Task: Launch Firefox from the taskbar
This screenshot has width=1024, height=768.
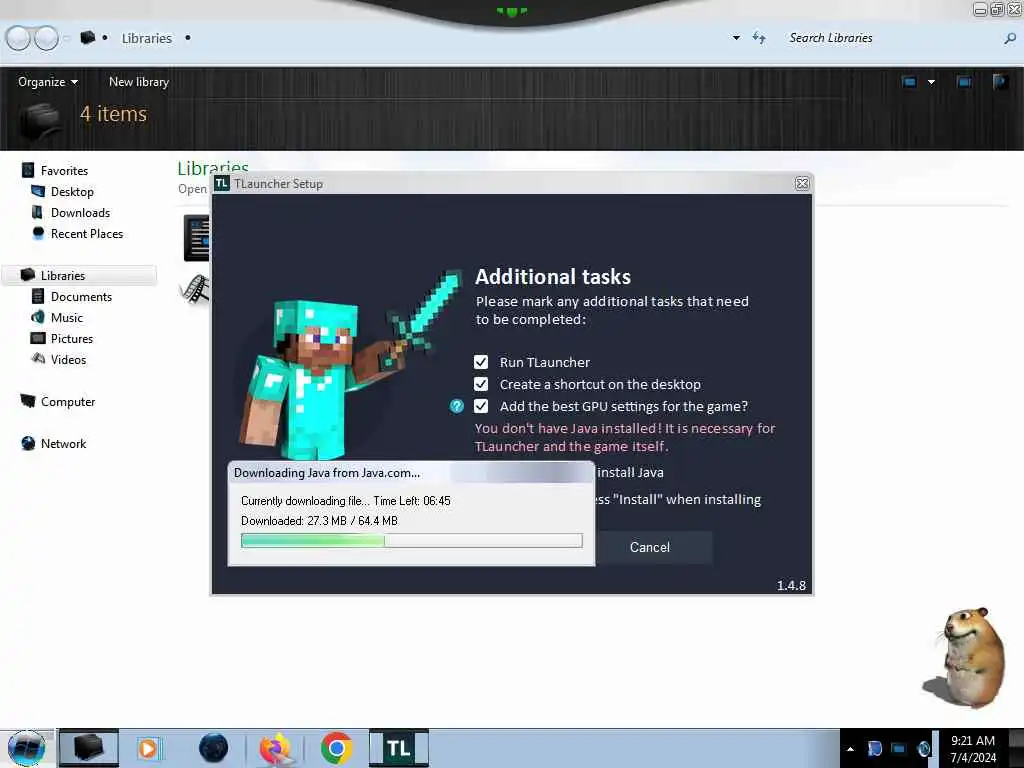Action: pos(275,748)
